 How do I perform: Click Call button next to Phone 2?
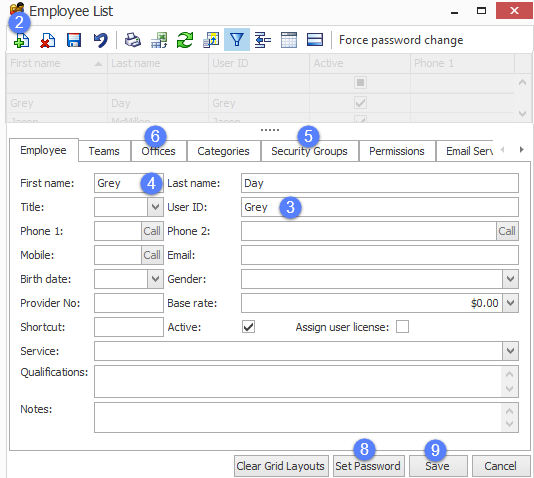click(x=507, y=231)
